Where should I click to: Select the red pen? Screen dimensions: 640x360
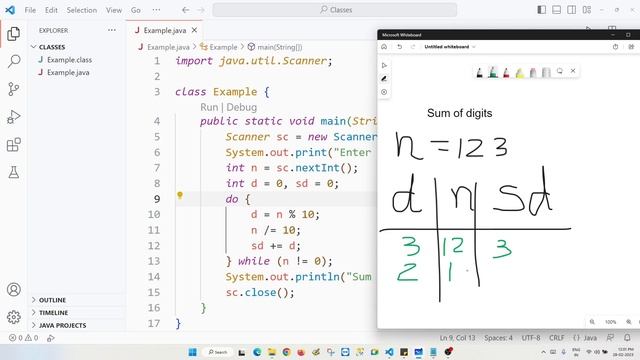[507, 73]
